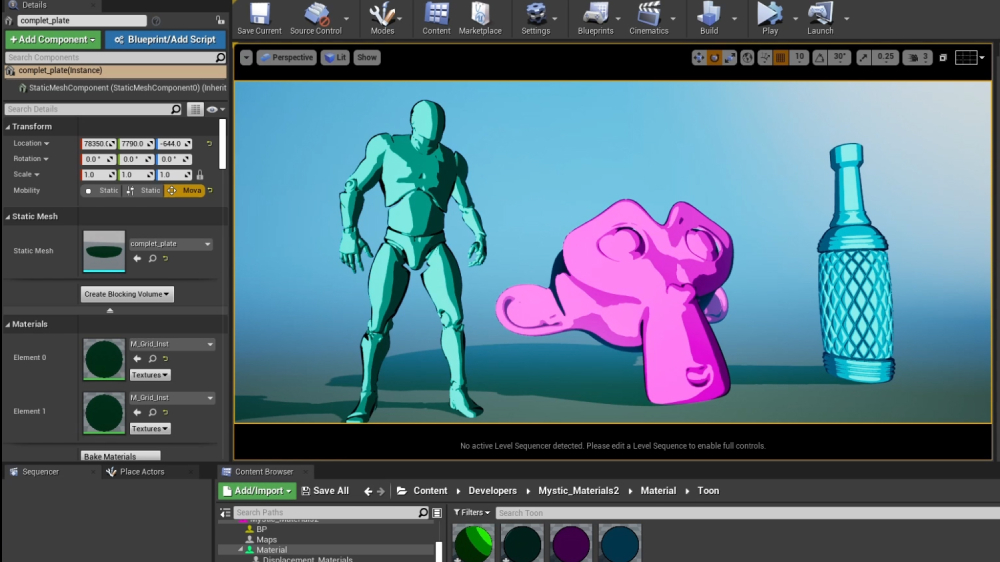Open Element 0 Textures dropdown

point(150,375)
